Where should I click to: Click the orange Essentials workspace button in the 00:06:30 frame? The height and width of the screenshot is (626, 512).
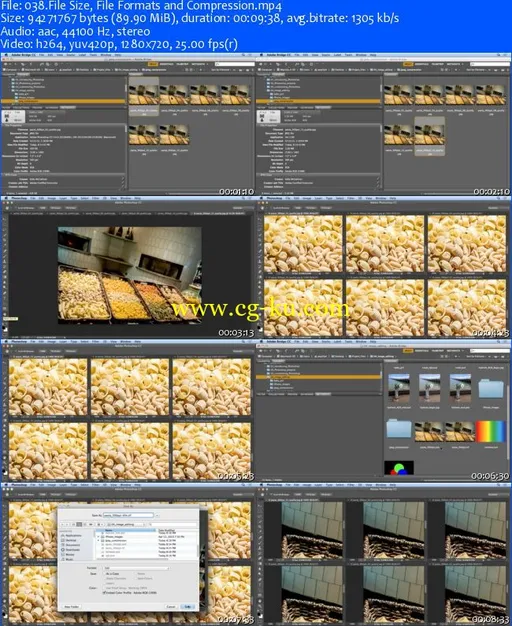pyautogui.click(x=408, y=351)
